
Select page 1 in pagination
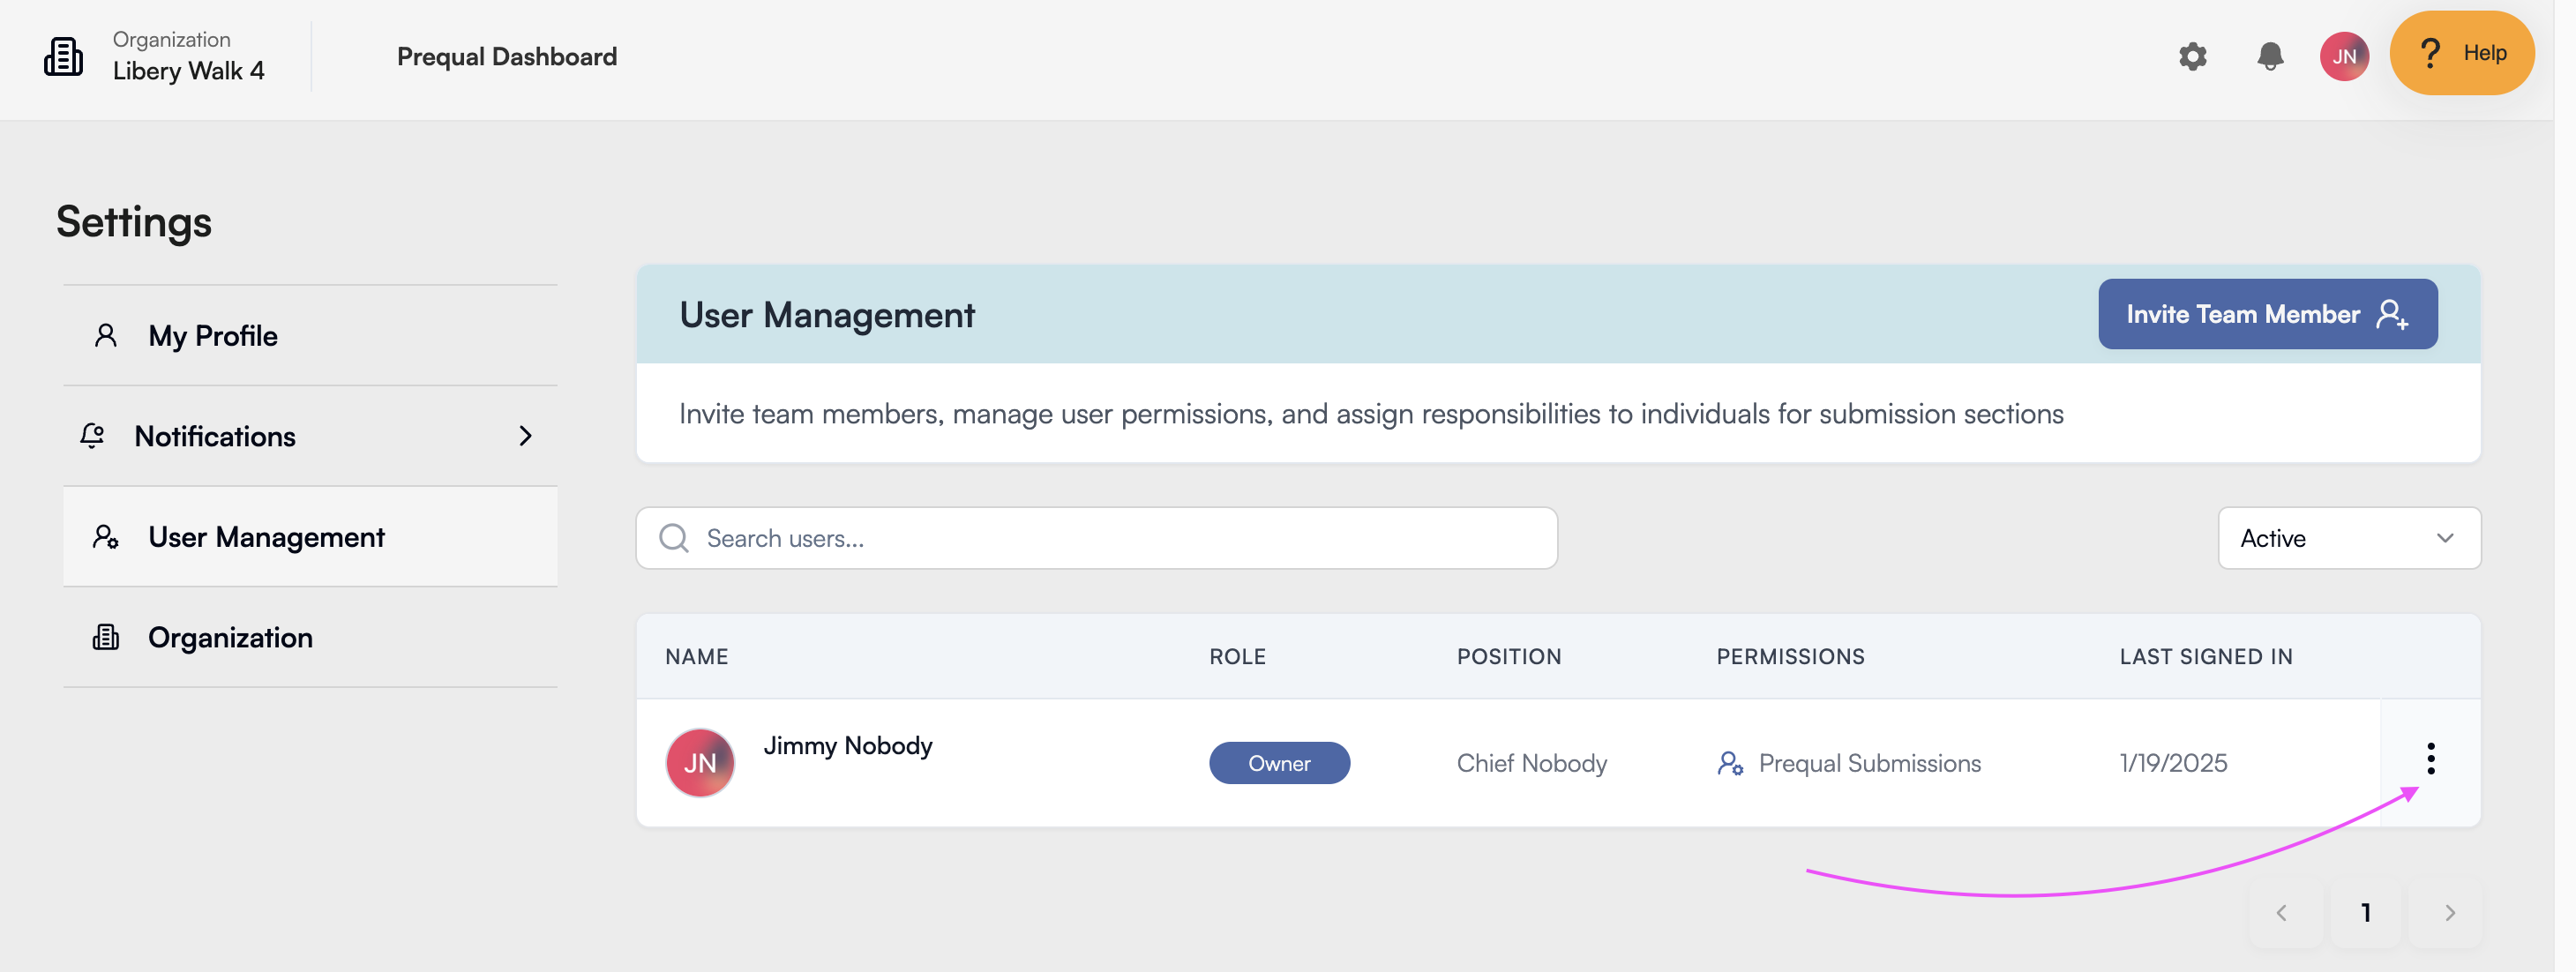[2365, 913]
